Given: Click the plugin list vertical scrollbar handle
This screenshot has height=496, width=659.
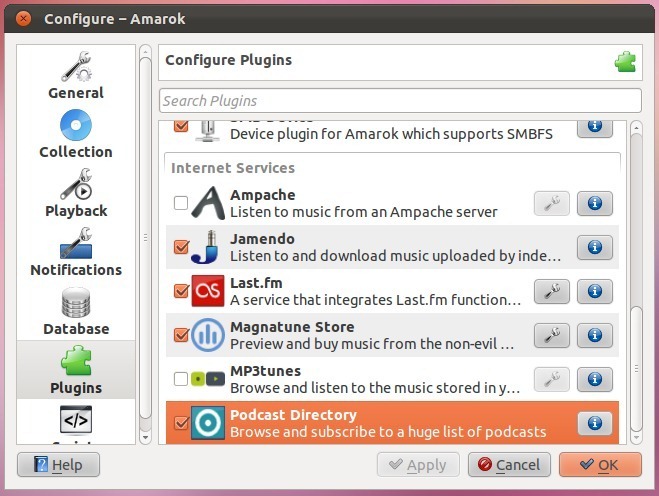Looking at the screenshot, I should point(637,368).
